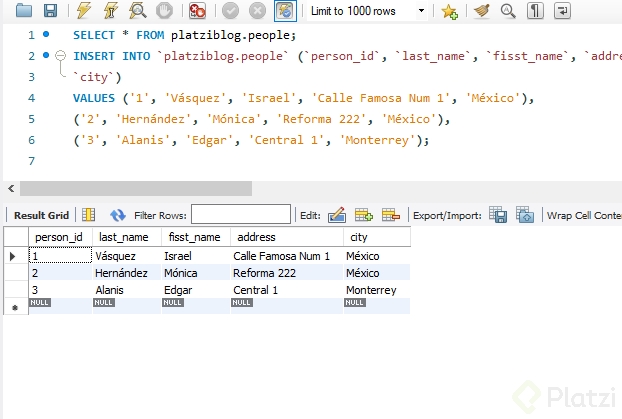Select the Result Grid tab label
Image resolution: width=622 pixels, height=419 pixels.
point(41,215)
